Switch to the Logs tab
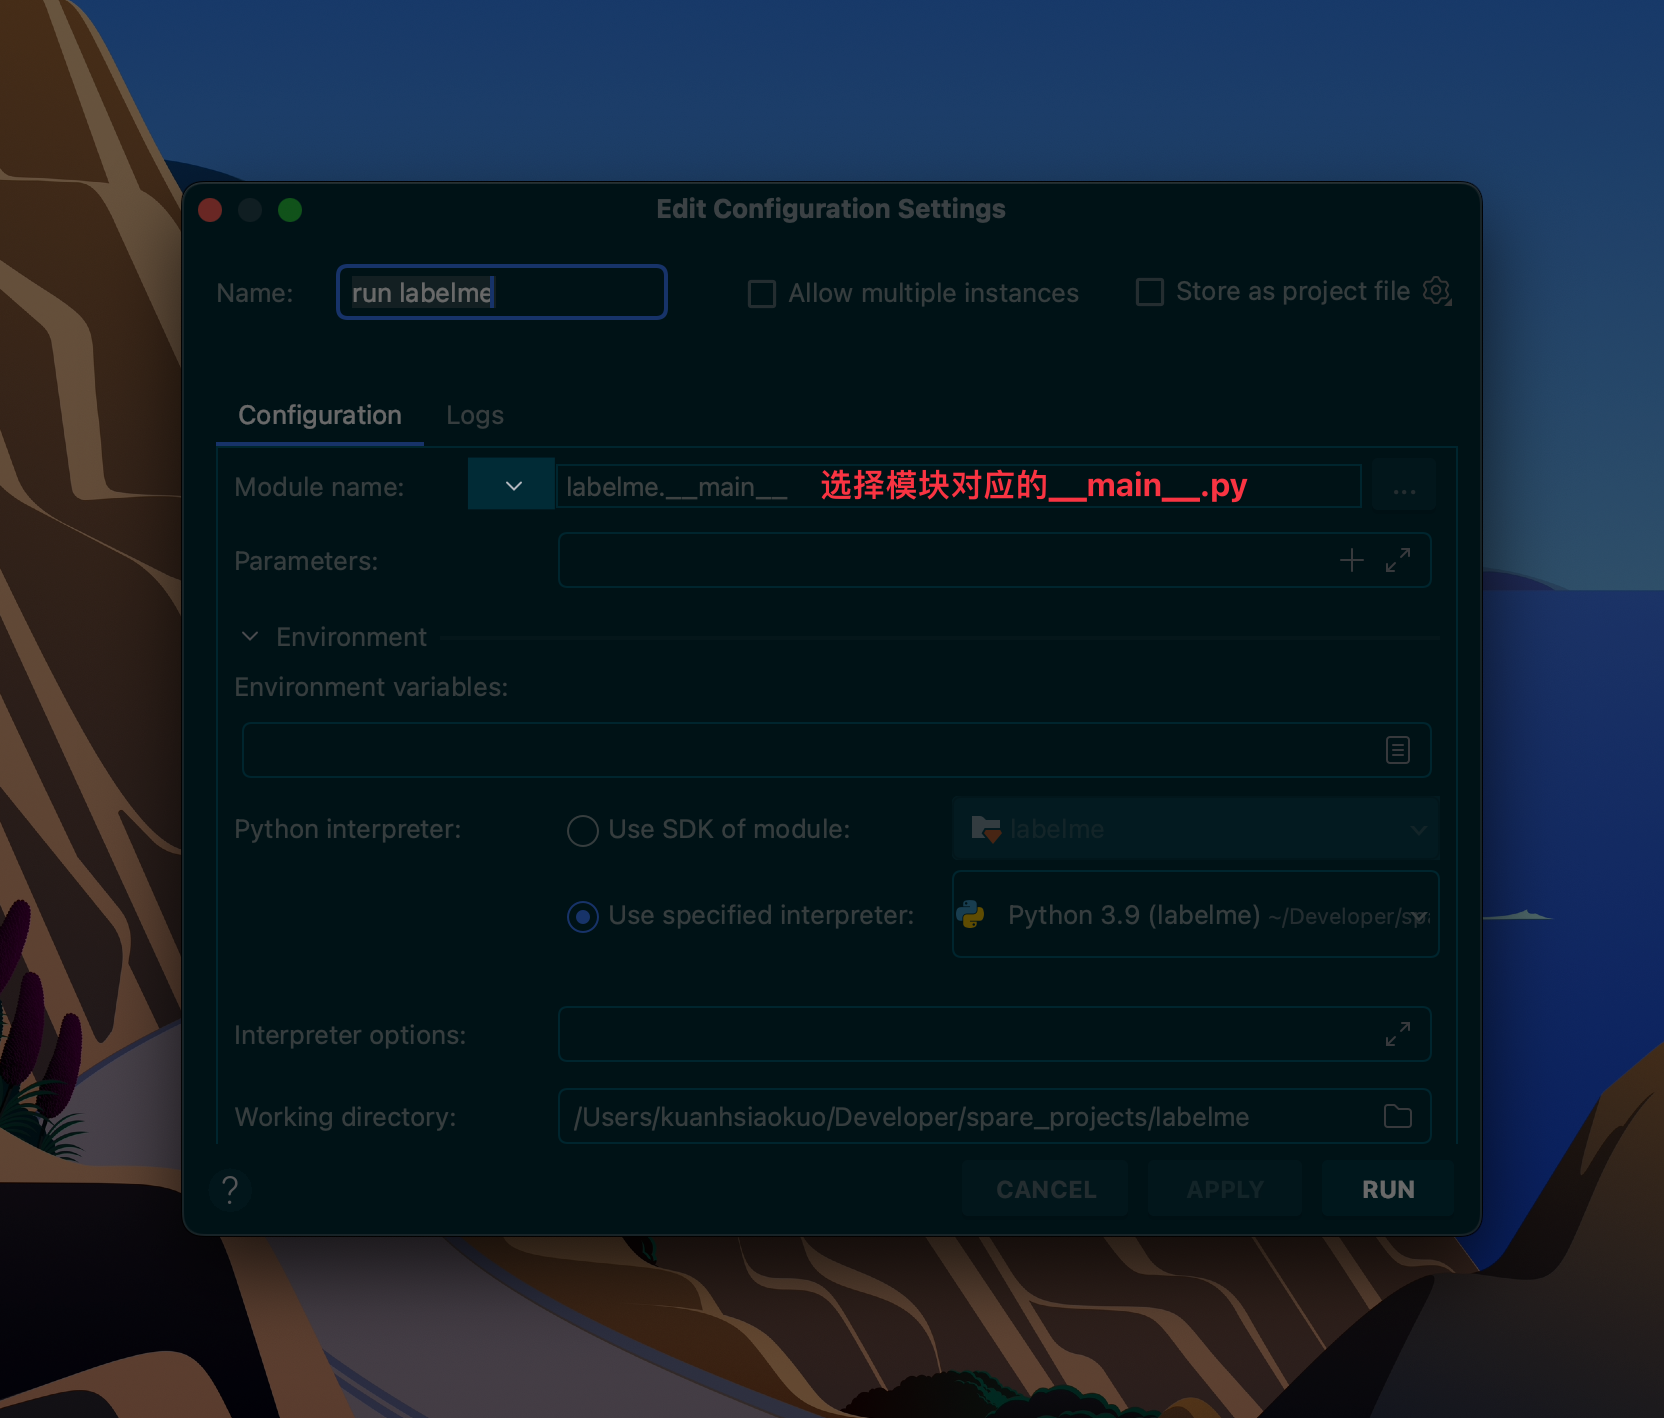Screen dimensions: 1664x1418 475,415
